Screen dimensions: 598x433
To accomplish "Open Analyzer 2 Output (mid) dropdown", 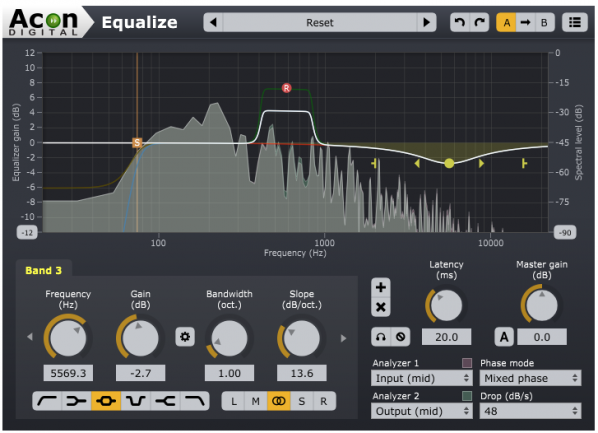I will pos(421,411).
